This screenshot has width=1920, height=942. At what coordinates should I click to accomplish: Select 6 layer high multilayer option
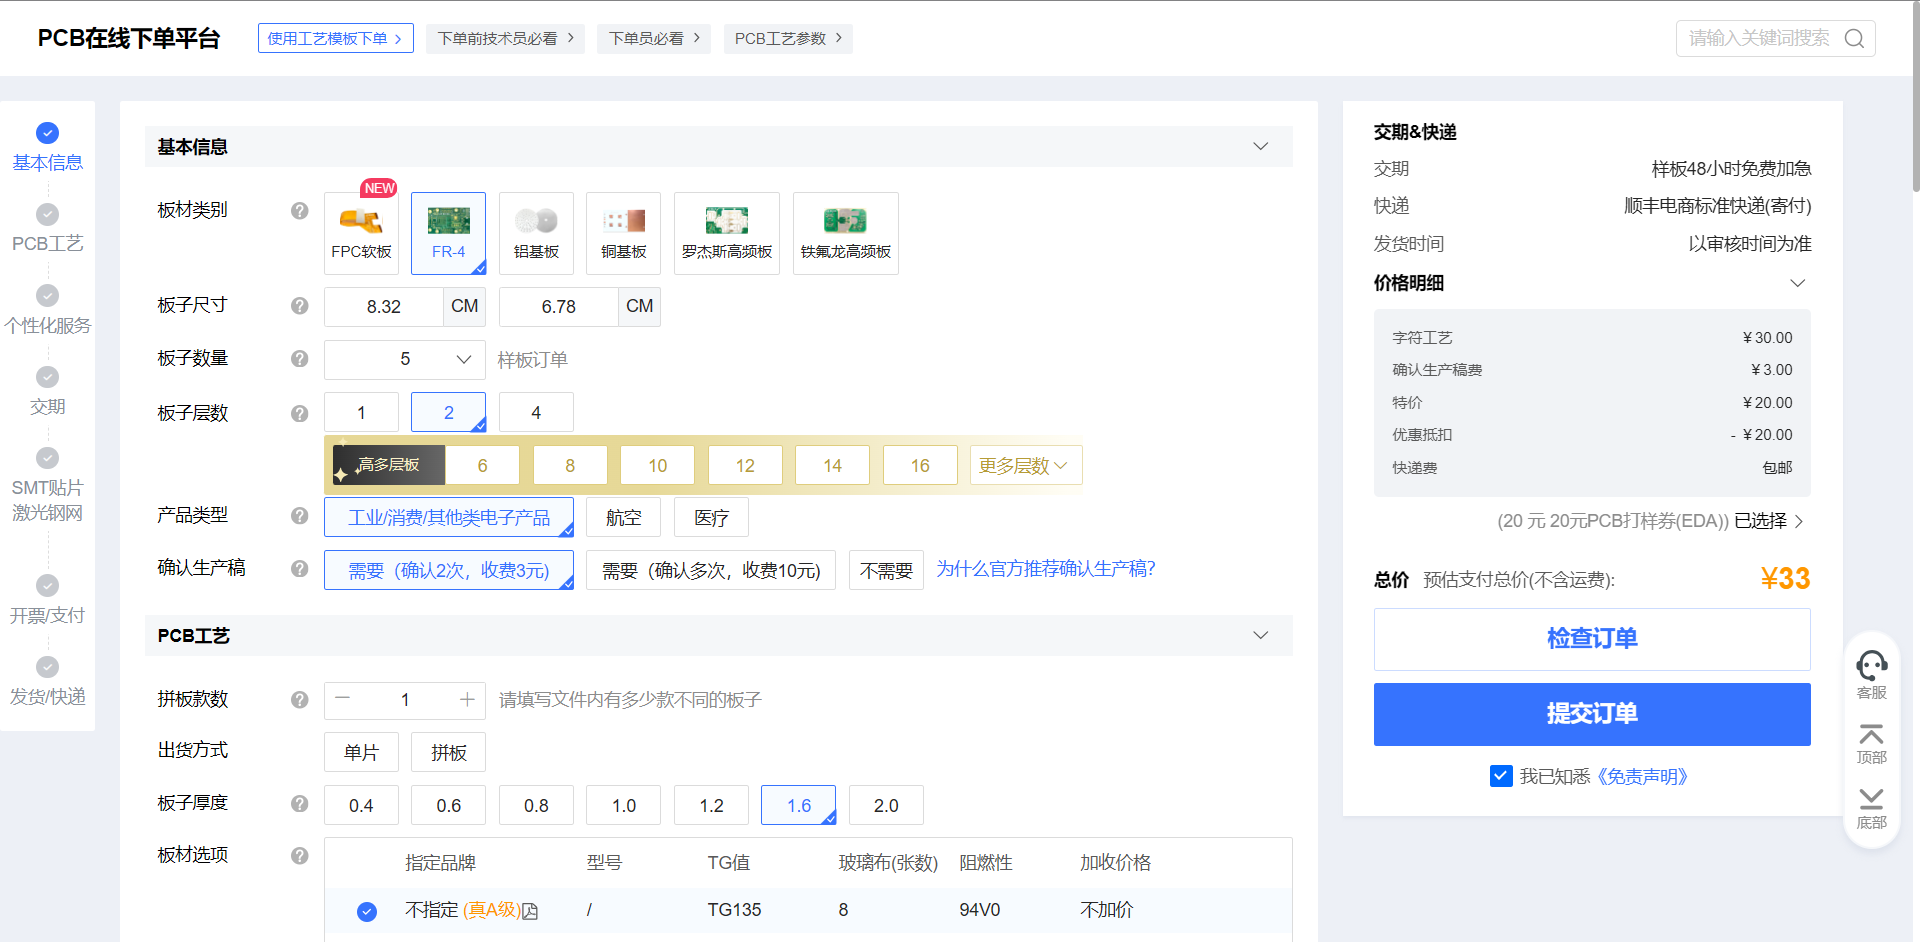click(482, 465)
